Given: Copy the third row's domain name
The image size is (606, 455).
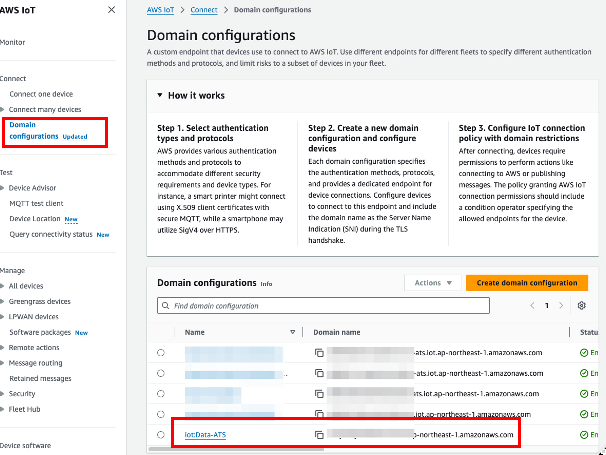Looking at the screenshot, I should click(x=319, y=394).
